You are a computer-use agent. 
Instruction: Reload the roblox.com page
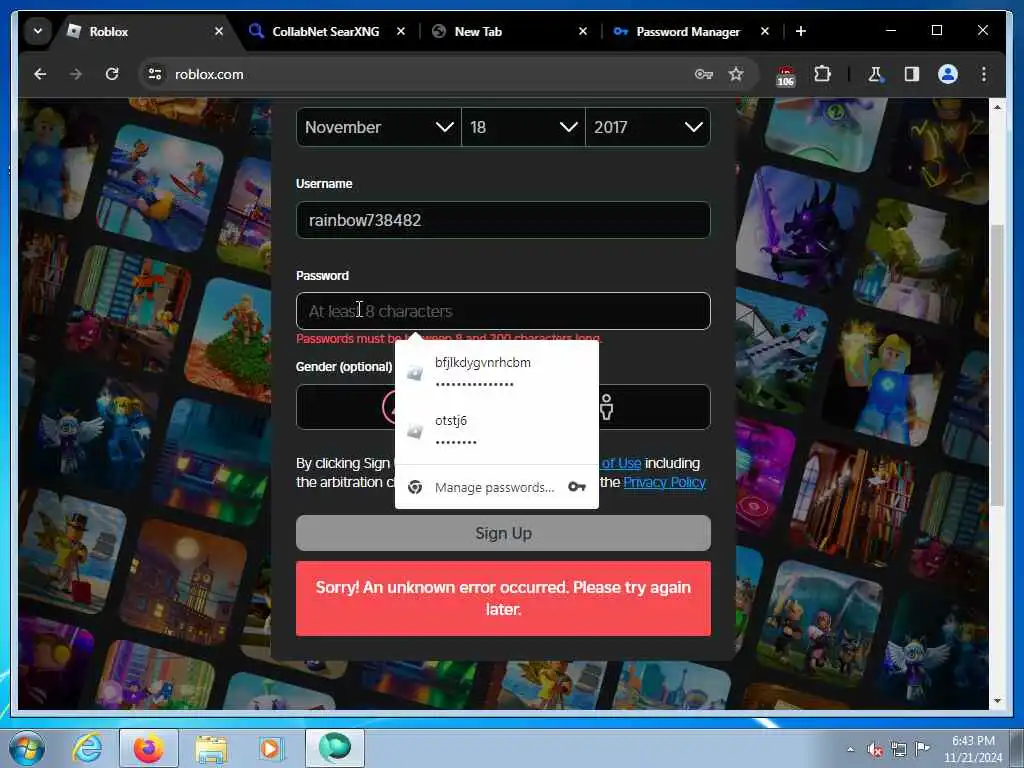click(112, 74)
